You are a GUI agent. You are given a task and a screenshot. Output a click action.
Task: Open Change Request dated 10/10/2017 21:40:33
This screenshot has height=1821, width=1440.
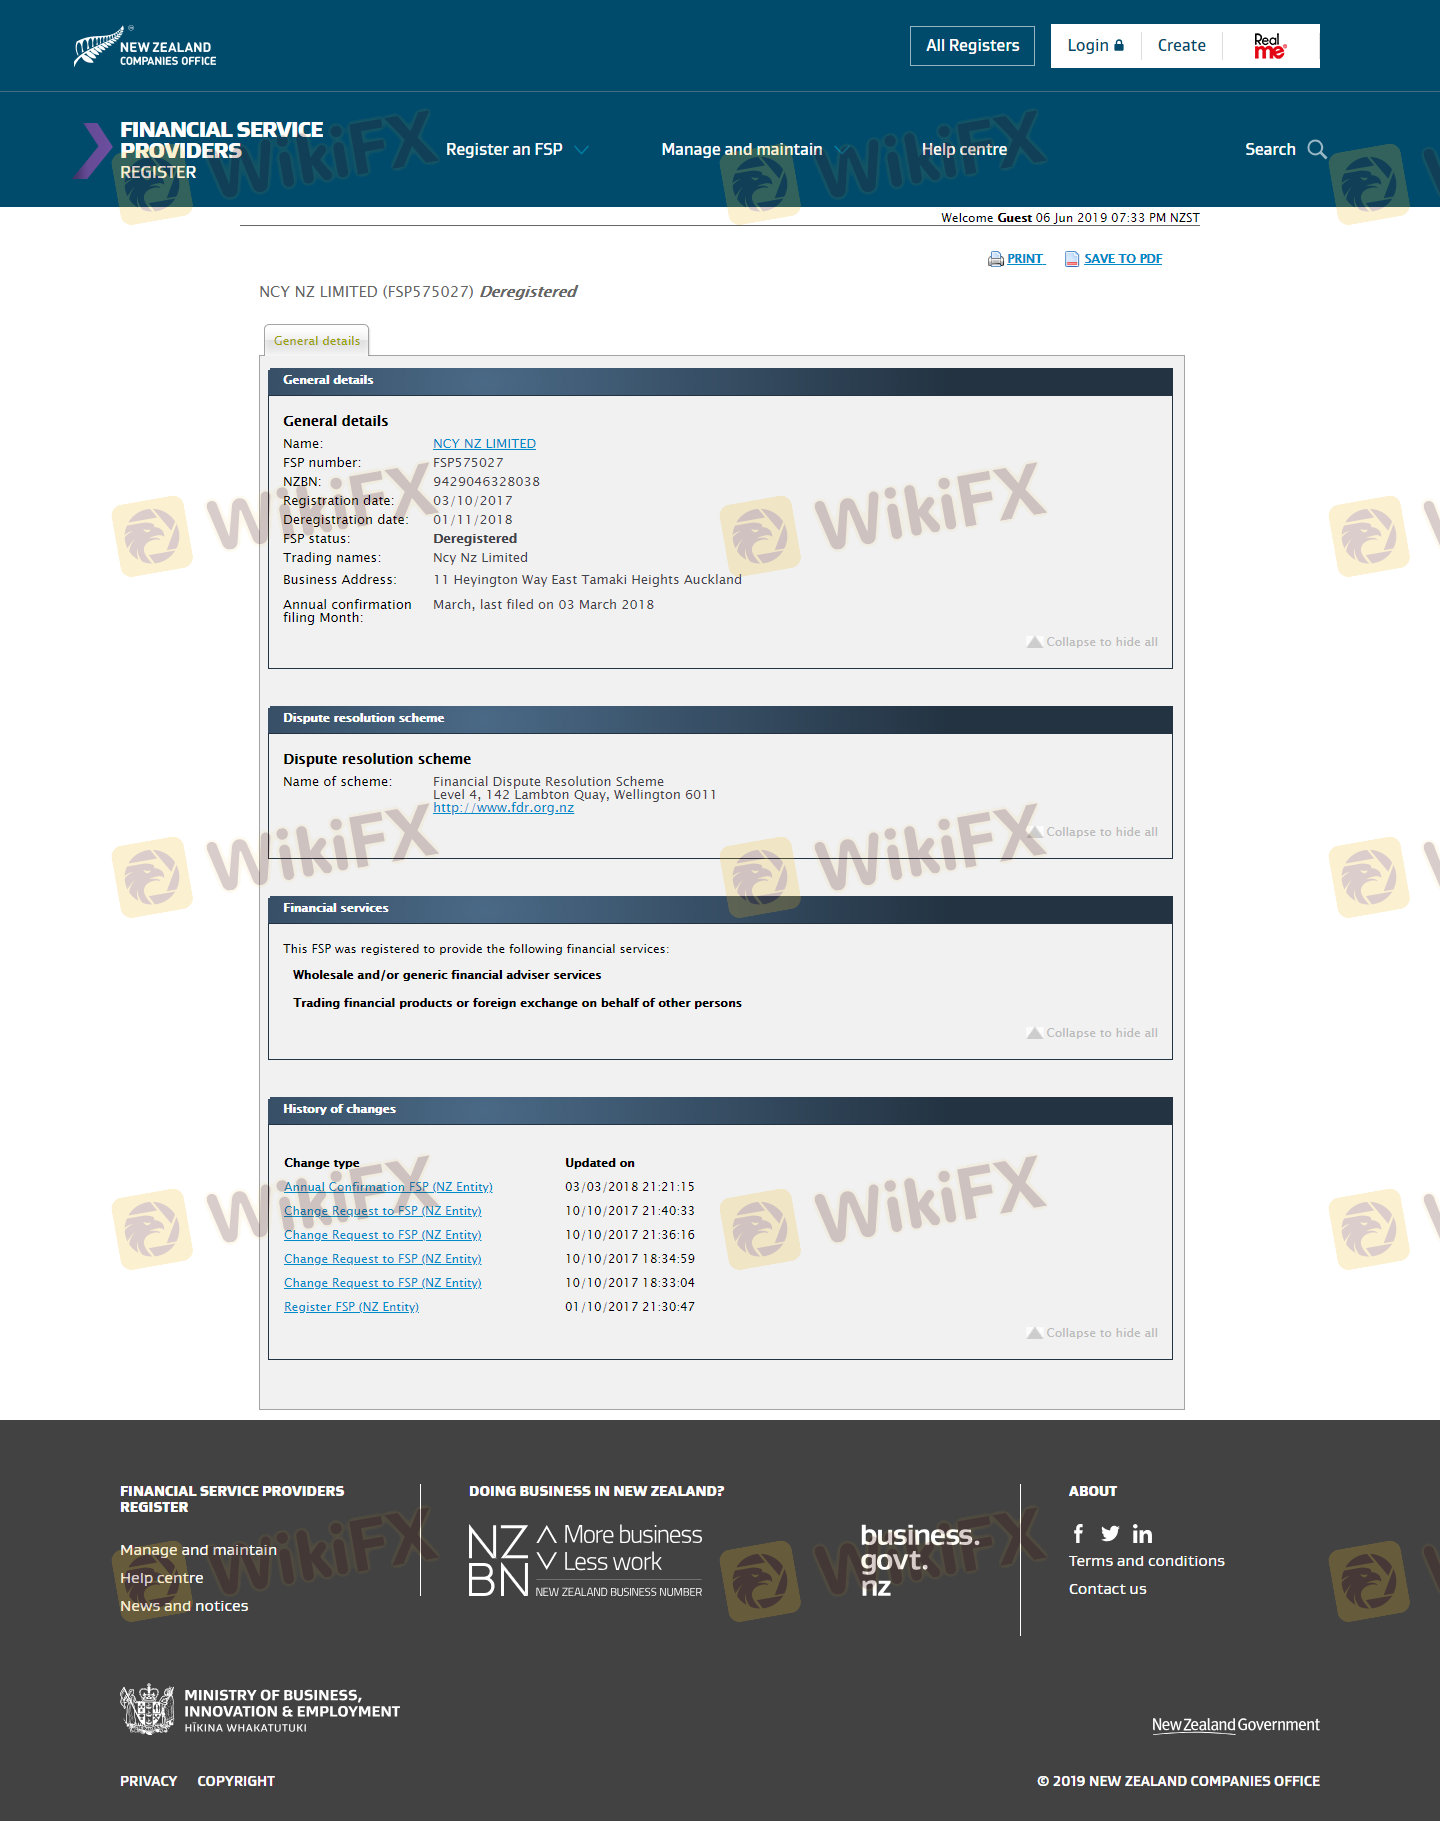pyautogui.click(x=383, y=1211)
